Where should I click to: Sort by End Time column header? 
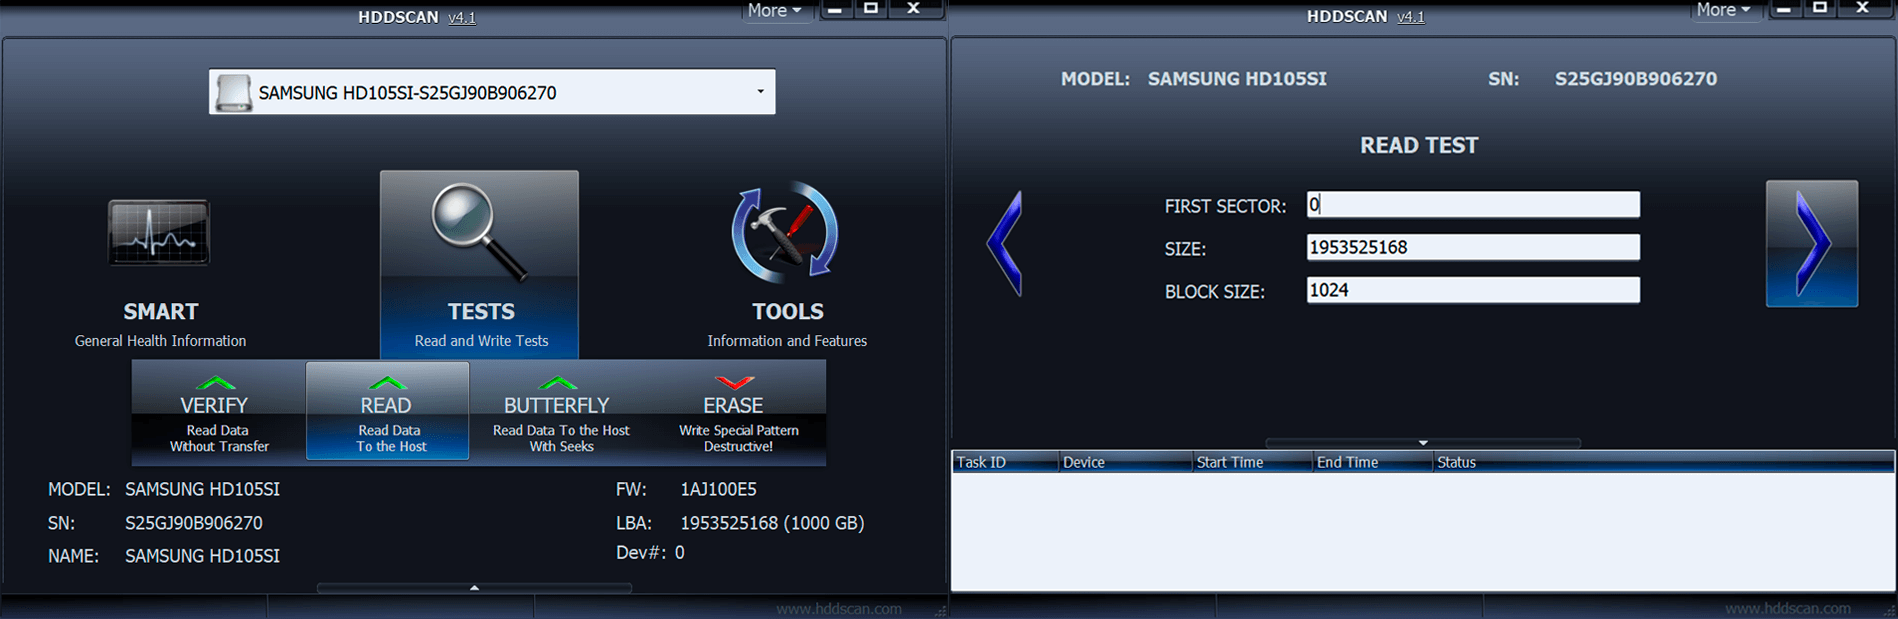click(1372, 462)
